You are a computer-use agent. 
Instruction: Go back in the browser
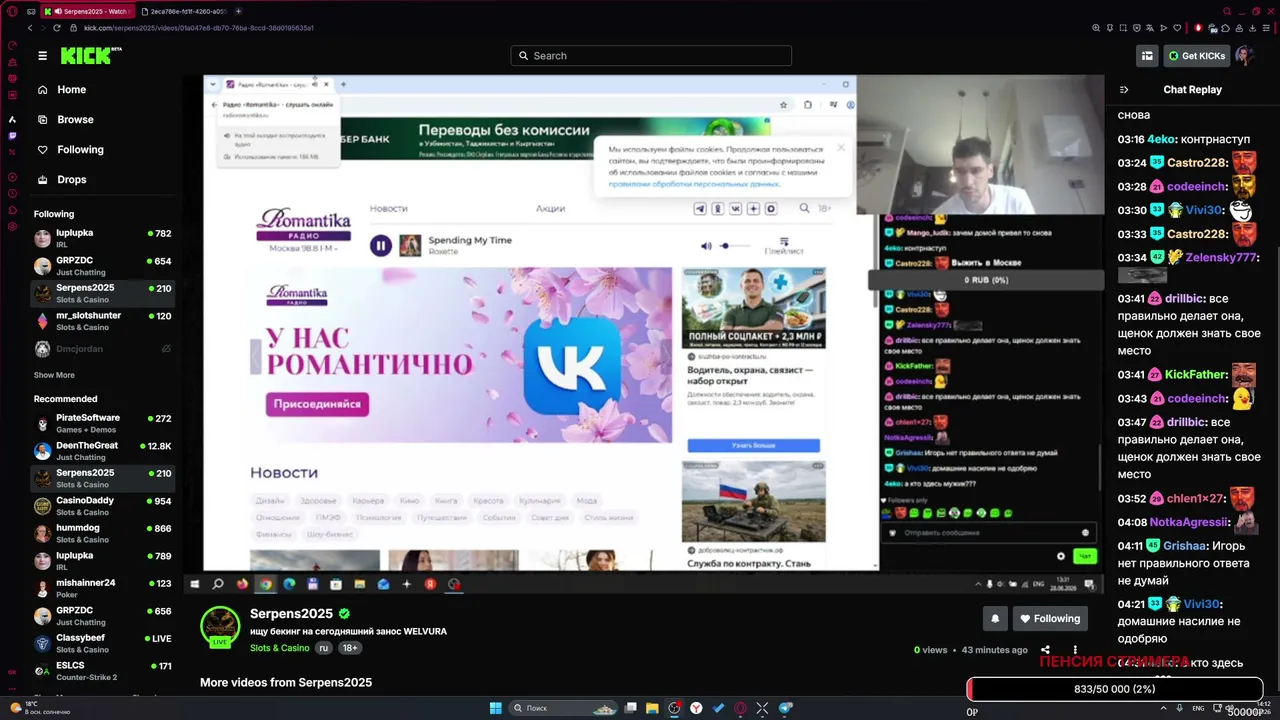[x=30, y=28]
